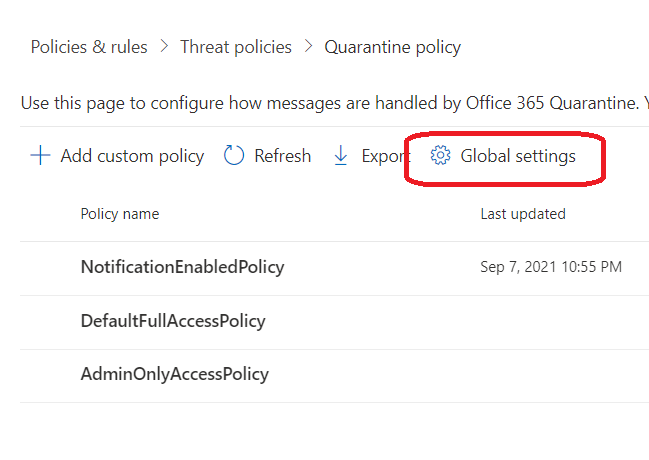Click the Global settings gear icon
The width and height of the screenshot is (649, 460).
440,156
